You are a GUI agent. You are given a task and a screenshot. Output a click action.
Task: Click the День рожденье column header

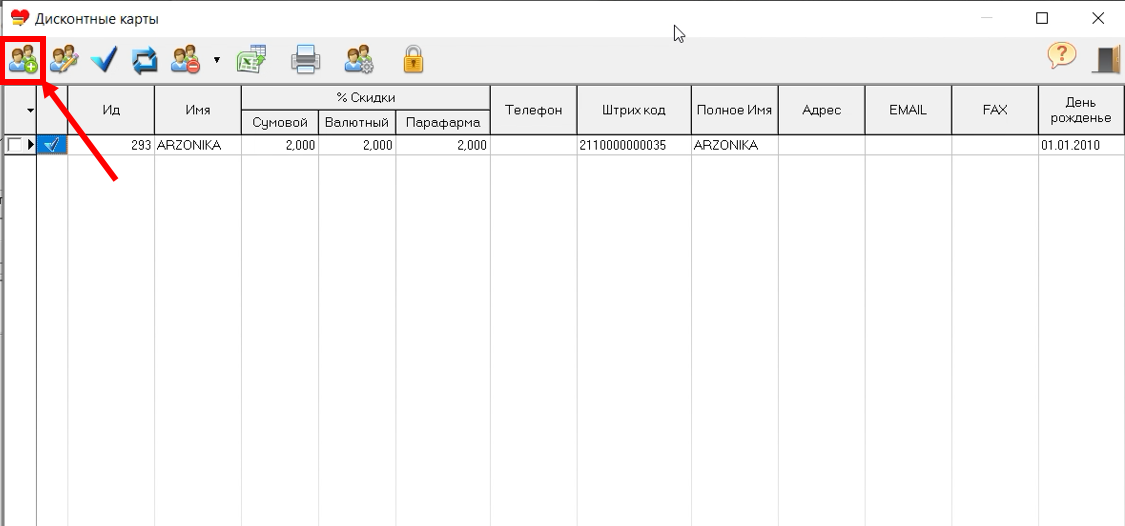[1082, 111]
